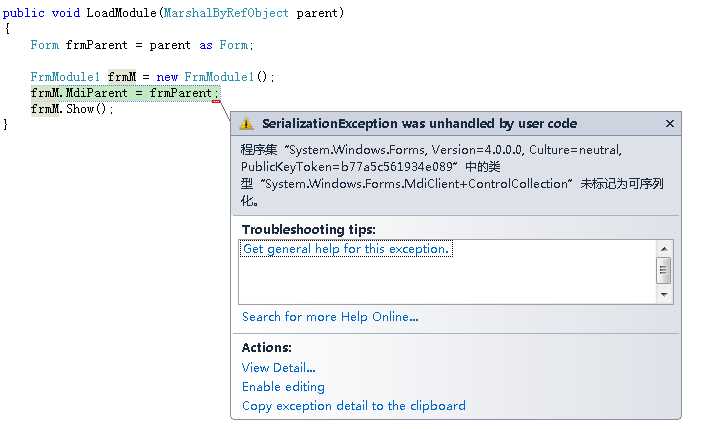The width and height of the screenshot is (702, 429).
Task: Close the SerializationException popup
Action: point(670,124)
